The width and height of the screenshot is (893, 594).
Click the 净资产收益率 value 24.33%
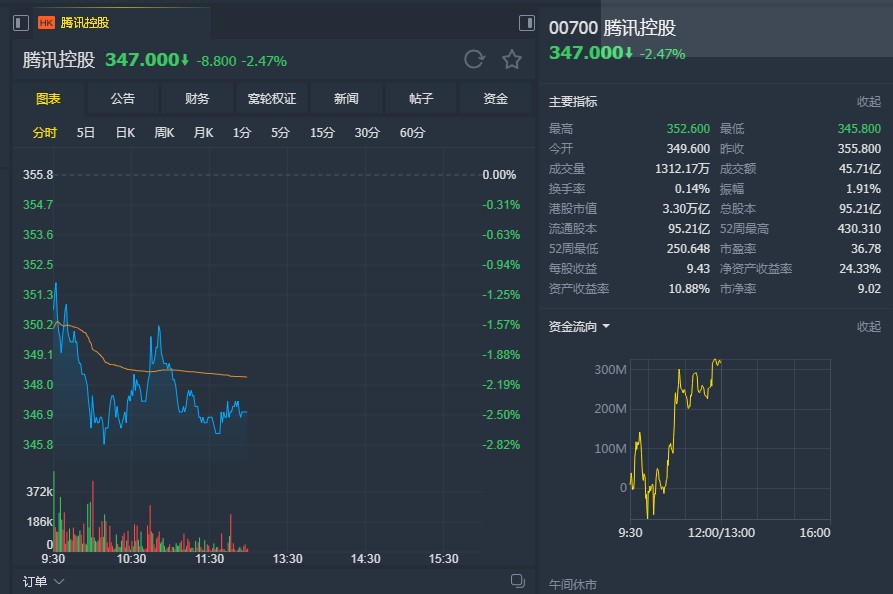pos(860,269)
